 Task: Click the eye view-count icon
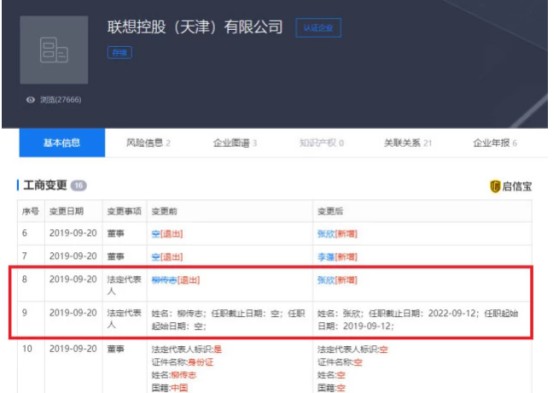(x=31, y=100)
